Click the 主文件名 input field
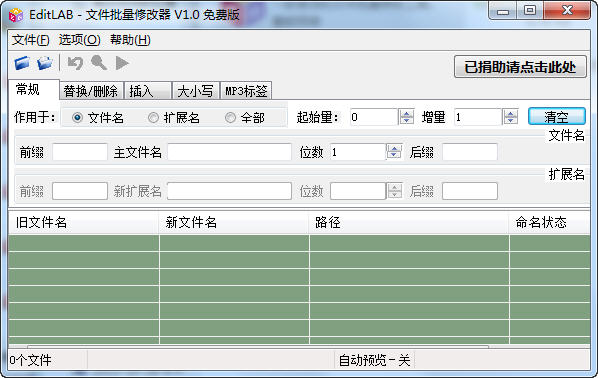The width and height of the screenshot is (598, 378). pos(230,152)
